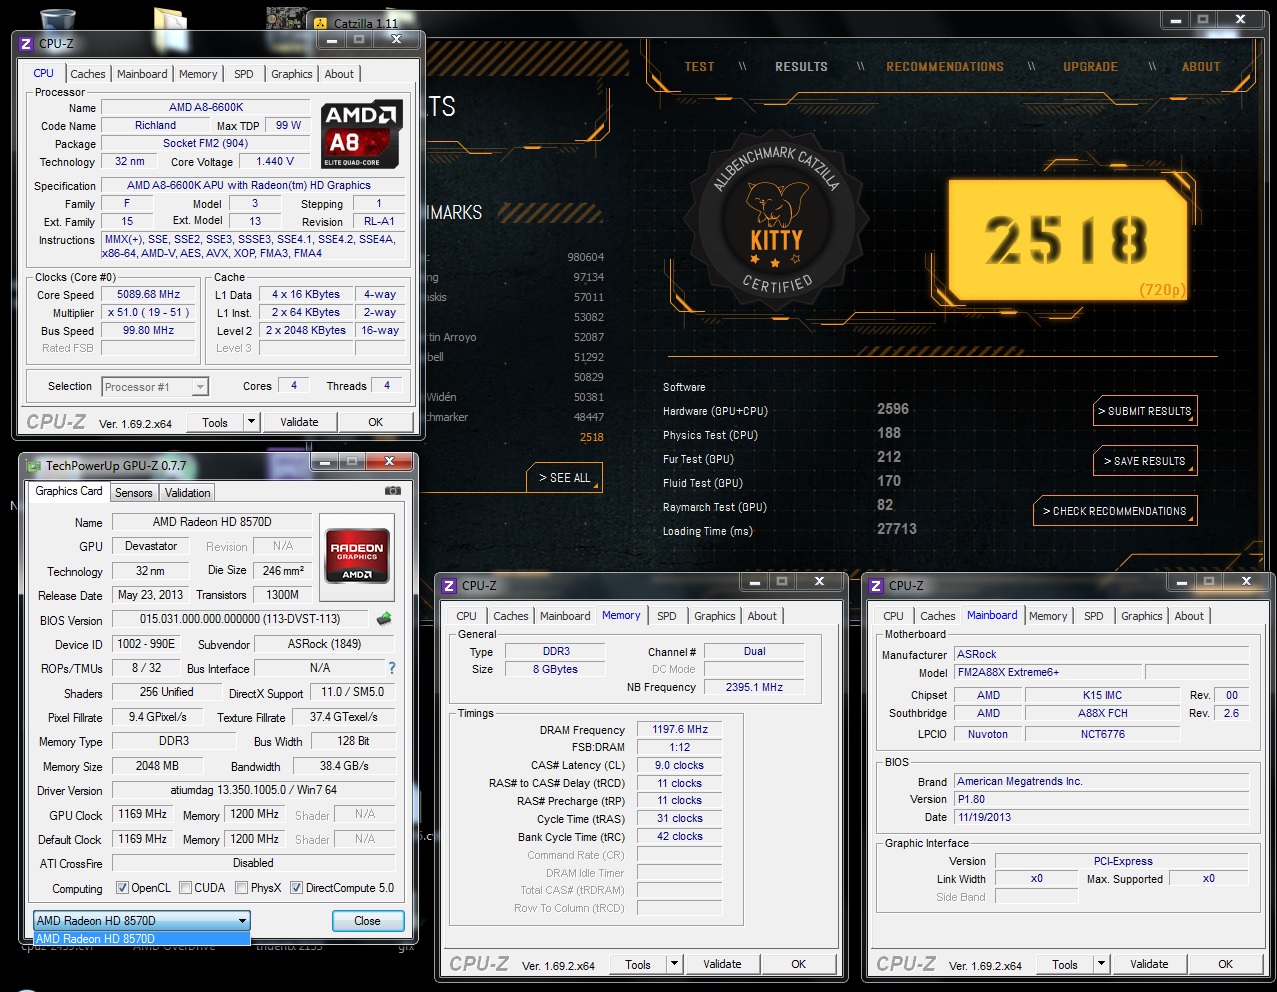Open the Graphics tab in CPU-Z Memory window
Image resolution: width=1277 pixels, height=992 pixels.
[715, 616]
